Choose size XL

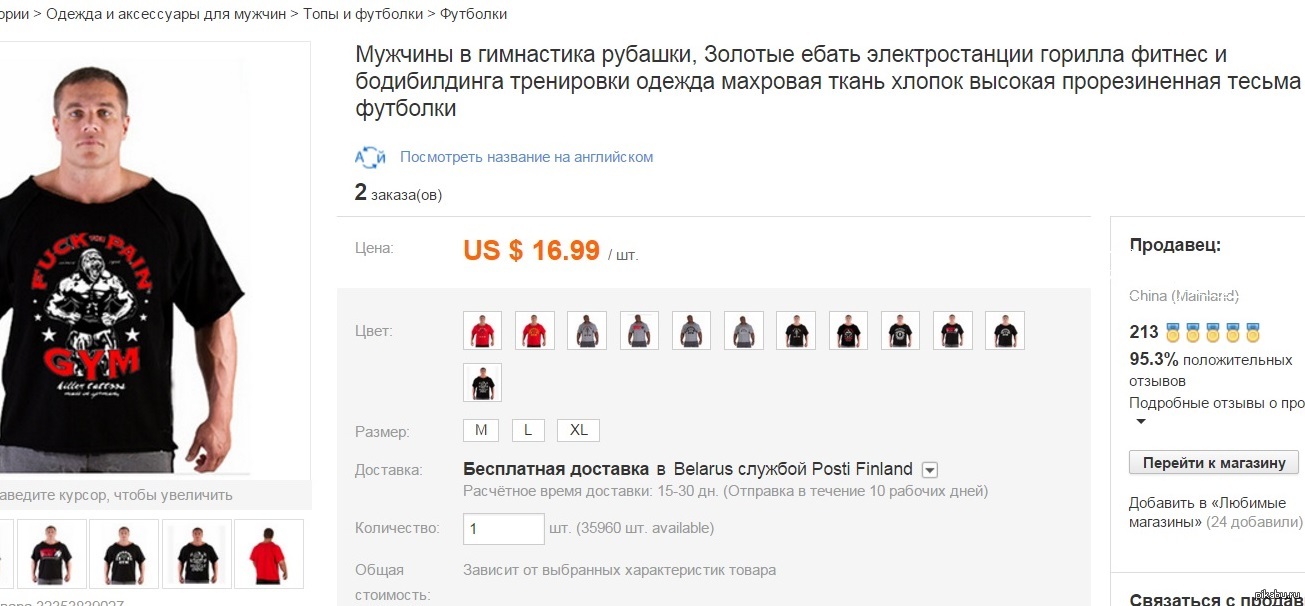pyautogui.click(x=578, y=430)
